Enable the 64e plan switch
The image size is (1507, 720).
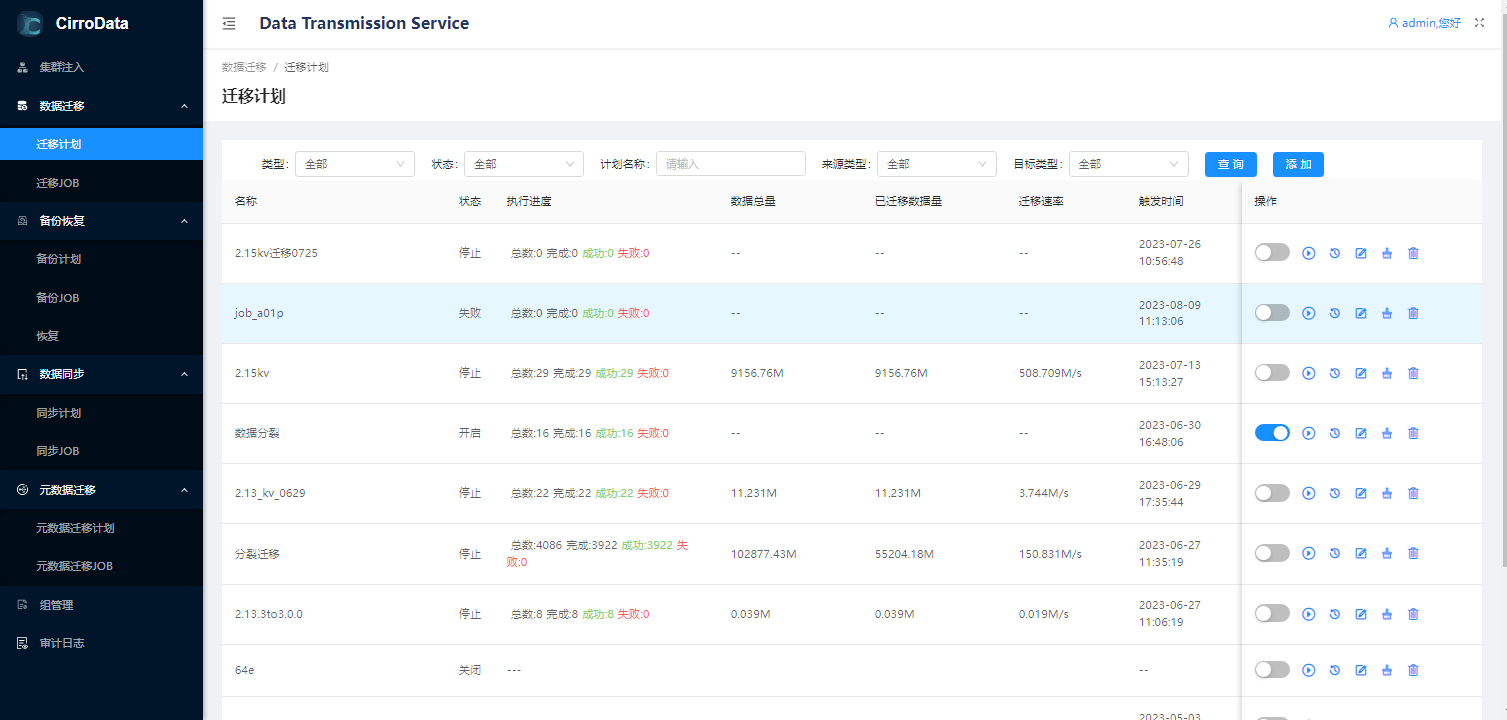pyautogui.click(x=1272, y=670)
